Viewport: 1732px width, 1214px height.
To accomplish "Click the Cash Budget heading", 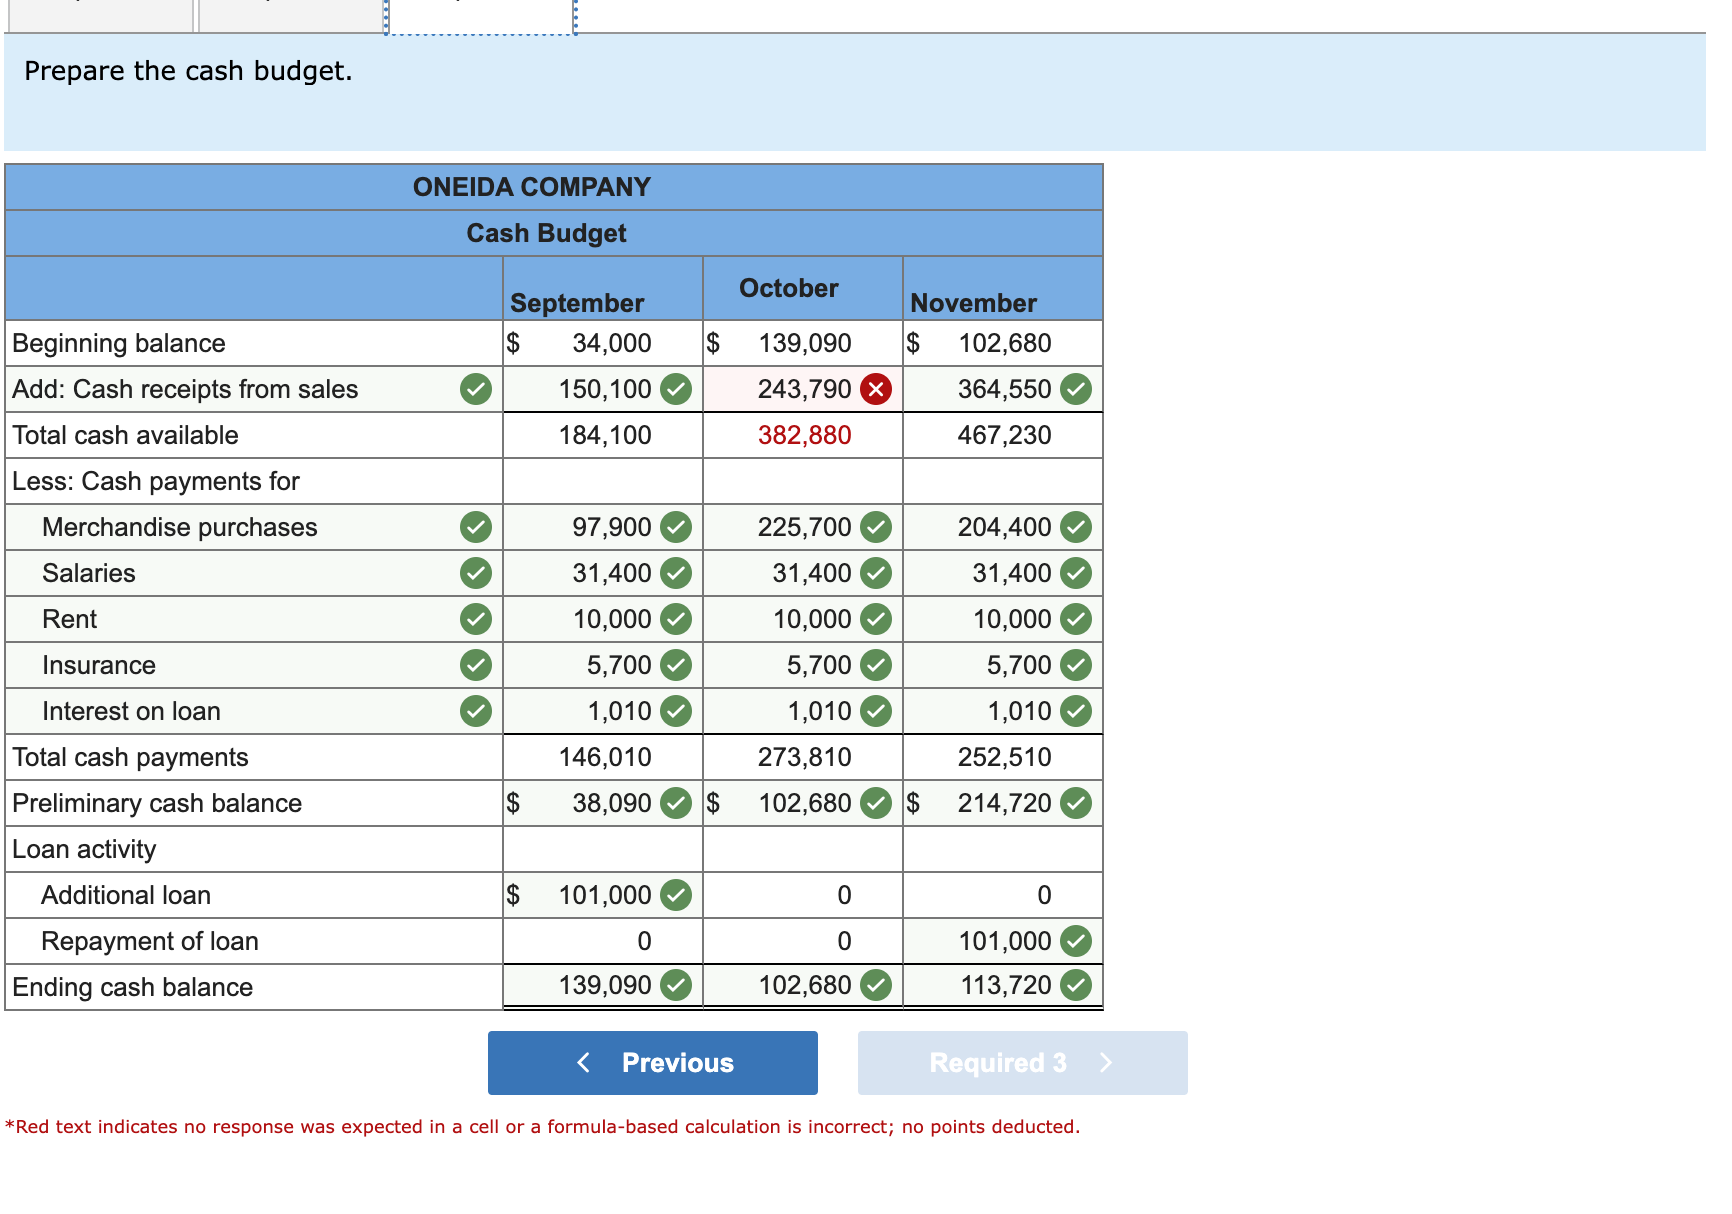I will [x=546, y=233].
